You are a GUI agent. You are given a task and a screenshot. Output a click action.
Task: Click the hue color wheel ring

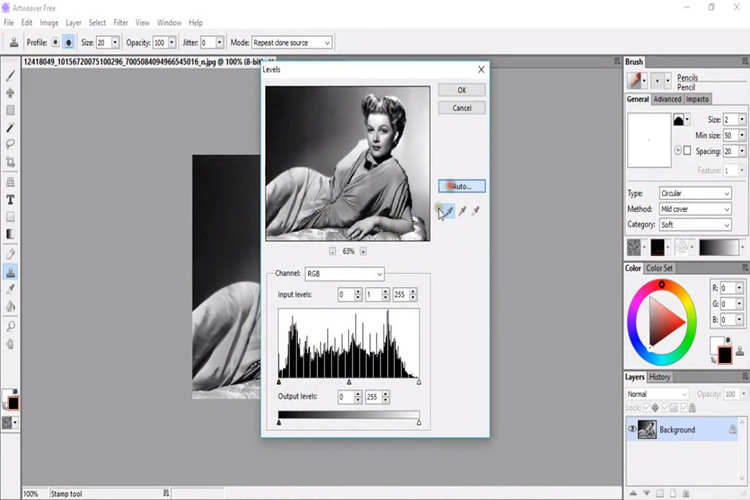[662, 285]
